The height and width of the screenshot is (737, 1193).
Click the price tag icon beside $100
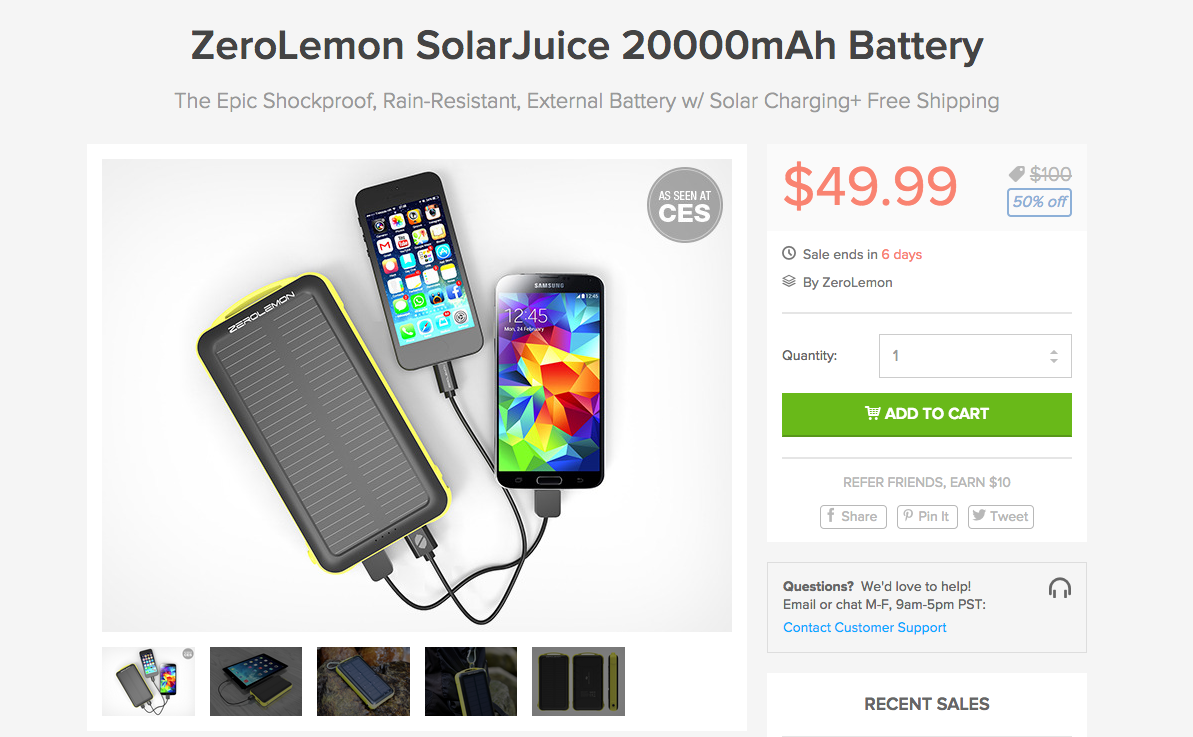(1017, 174)
